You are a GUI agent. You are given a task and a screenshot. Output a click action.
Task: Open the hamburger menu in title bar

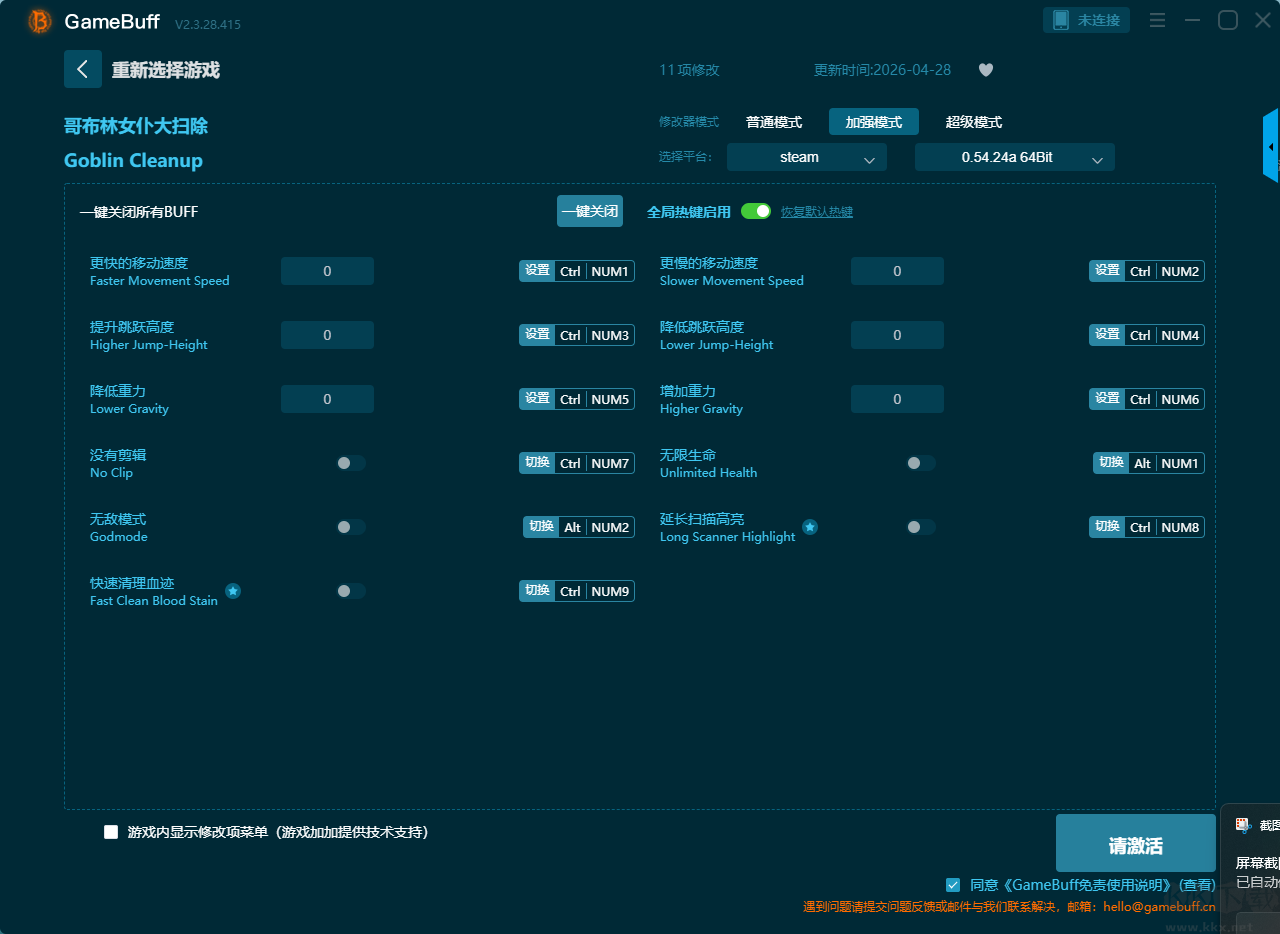pos(1158,20)
